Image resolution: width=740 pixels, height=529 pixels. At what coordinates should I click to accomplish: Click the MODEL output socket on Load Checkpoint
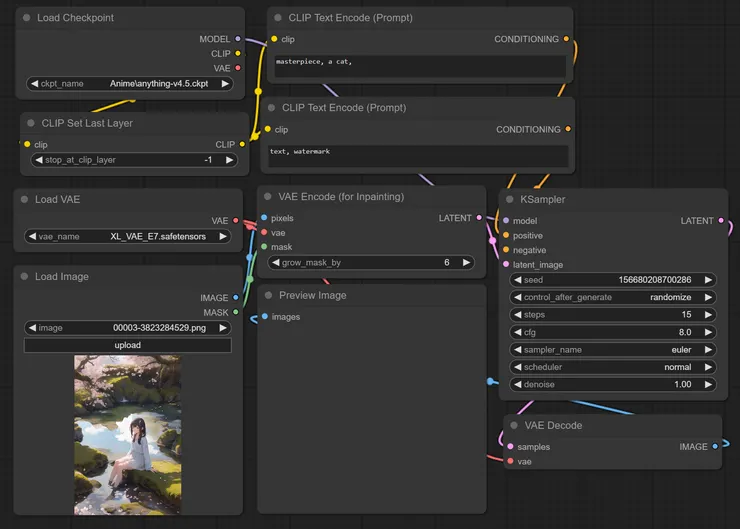tap(237, 39)
